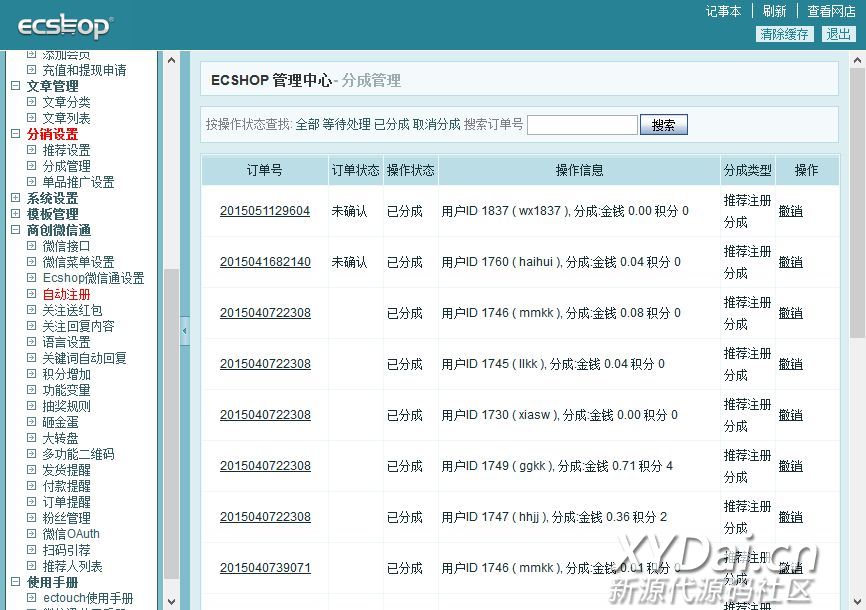
Task: Open order 2015041682140
Action: click(265, 262)
